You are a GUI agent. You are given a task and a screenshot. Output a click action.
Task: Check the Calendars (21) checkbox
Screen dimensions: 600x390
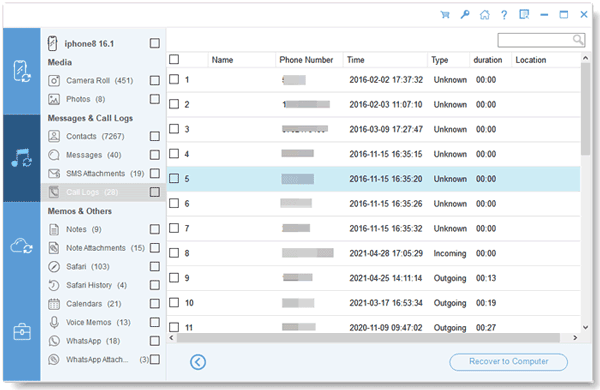pyautogui.click(x=155, y=304)
